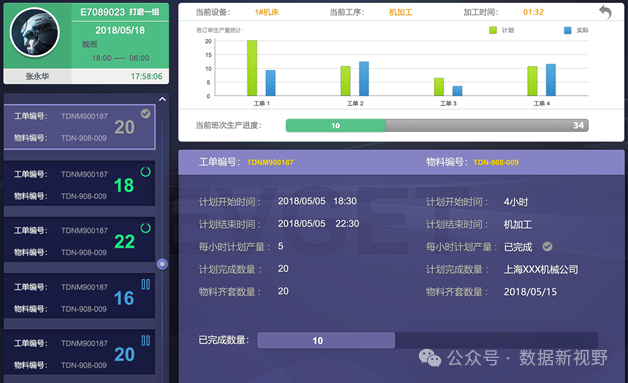Click the completed checkmark on quantity 20 card

point(145,114)
